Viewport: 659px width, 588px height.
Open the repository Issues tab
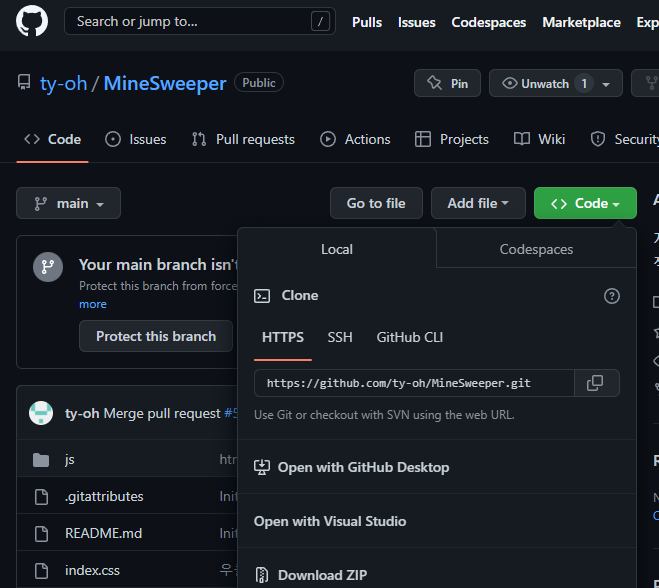[x=135, y=140]
